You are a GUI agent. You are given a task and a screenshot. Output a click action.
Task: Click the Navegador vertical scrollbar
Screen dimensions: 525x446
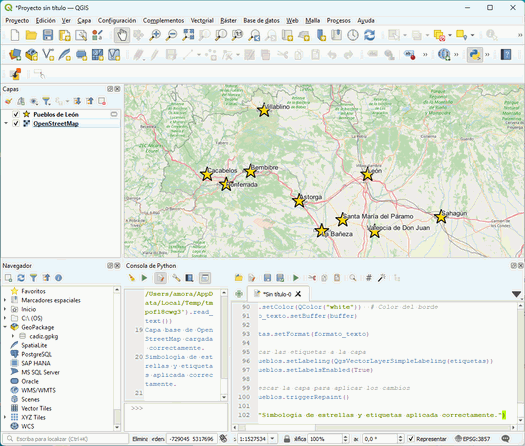tap(117, 358)
